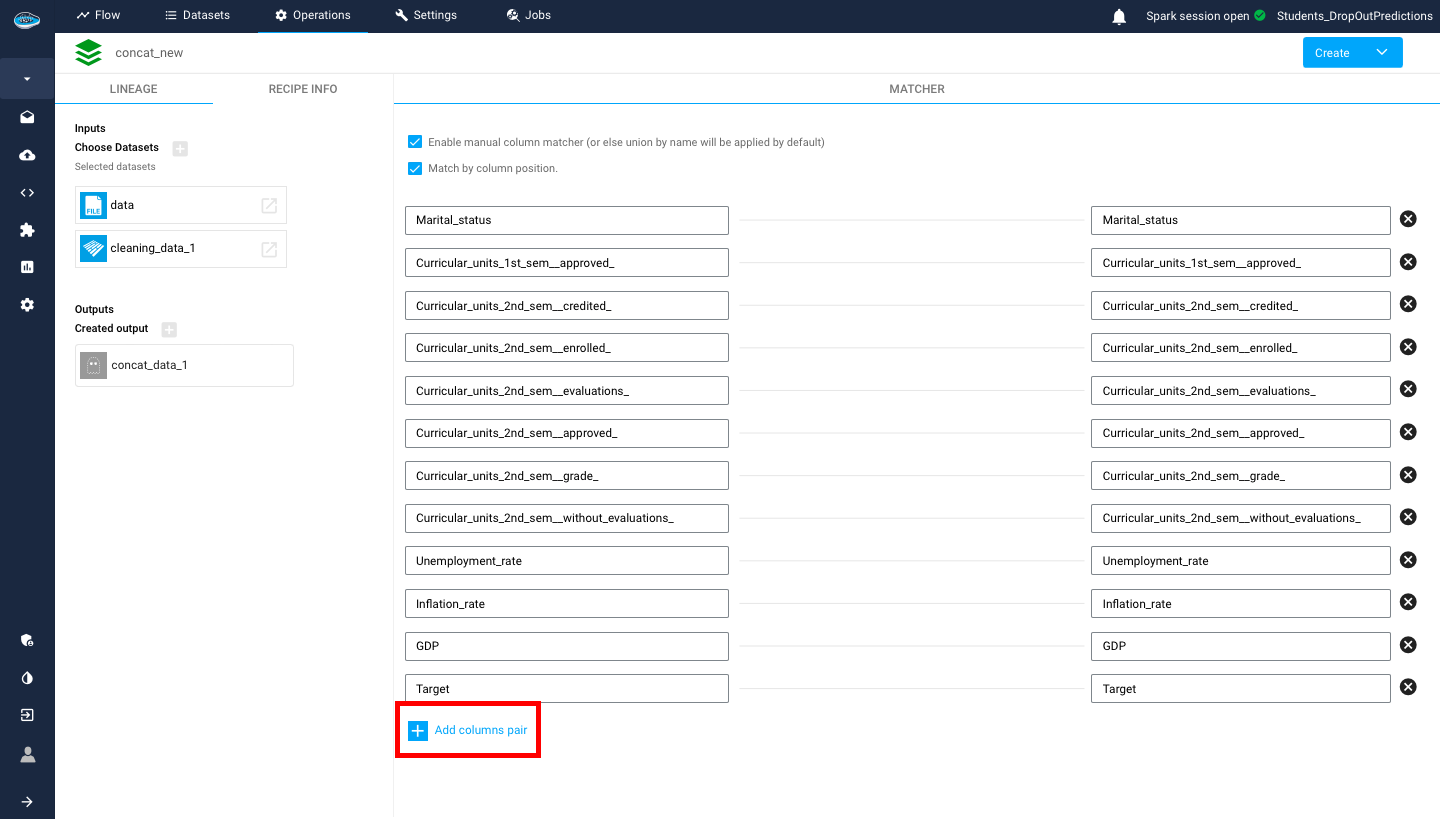Delete the GDP column pair row
This screenshot has width=1440, height=819.
pyautogui.click(x=1408, y=645)
